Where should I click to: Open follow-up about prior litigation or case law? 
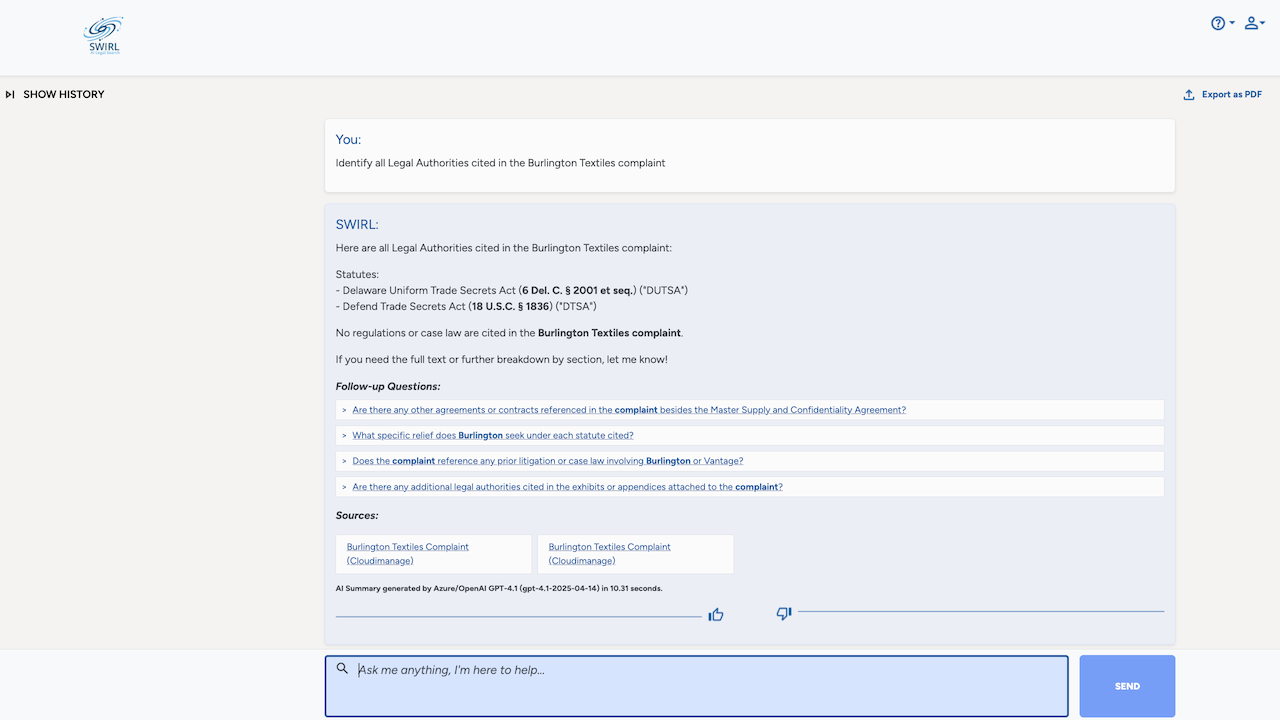click(548, 461)
